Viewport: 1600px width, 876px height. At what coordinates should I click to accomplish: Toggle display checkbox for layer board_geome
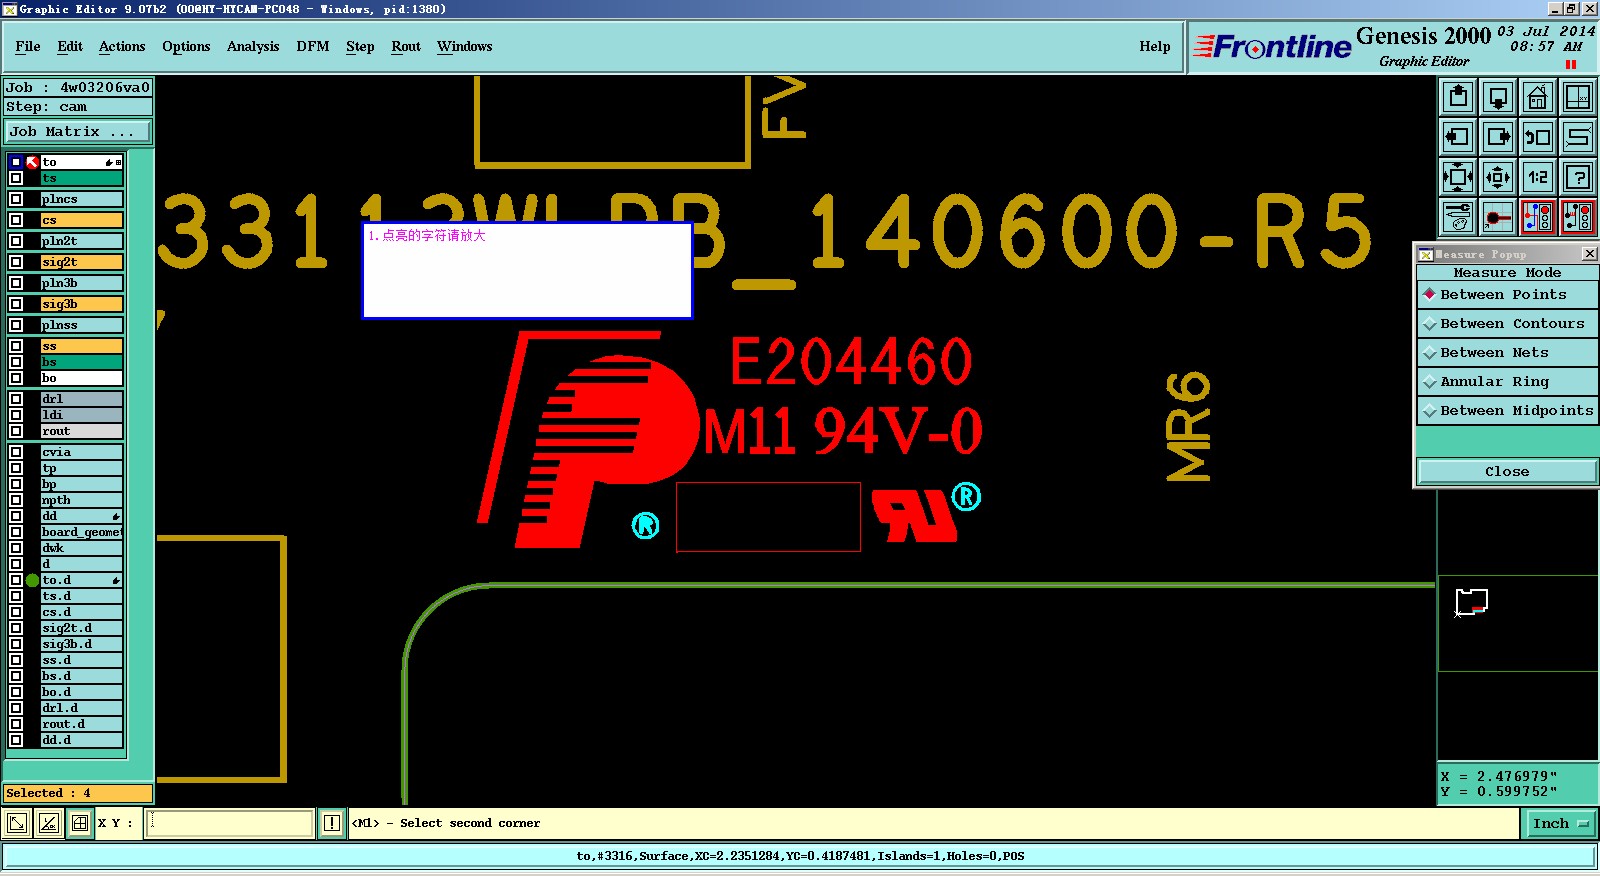click(x=16, y=532)
